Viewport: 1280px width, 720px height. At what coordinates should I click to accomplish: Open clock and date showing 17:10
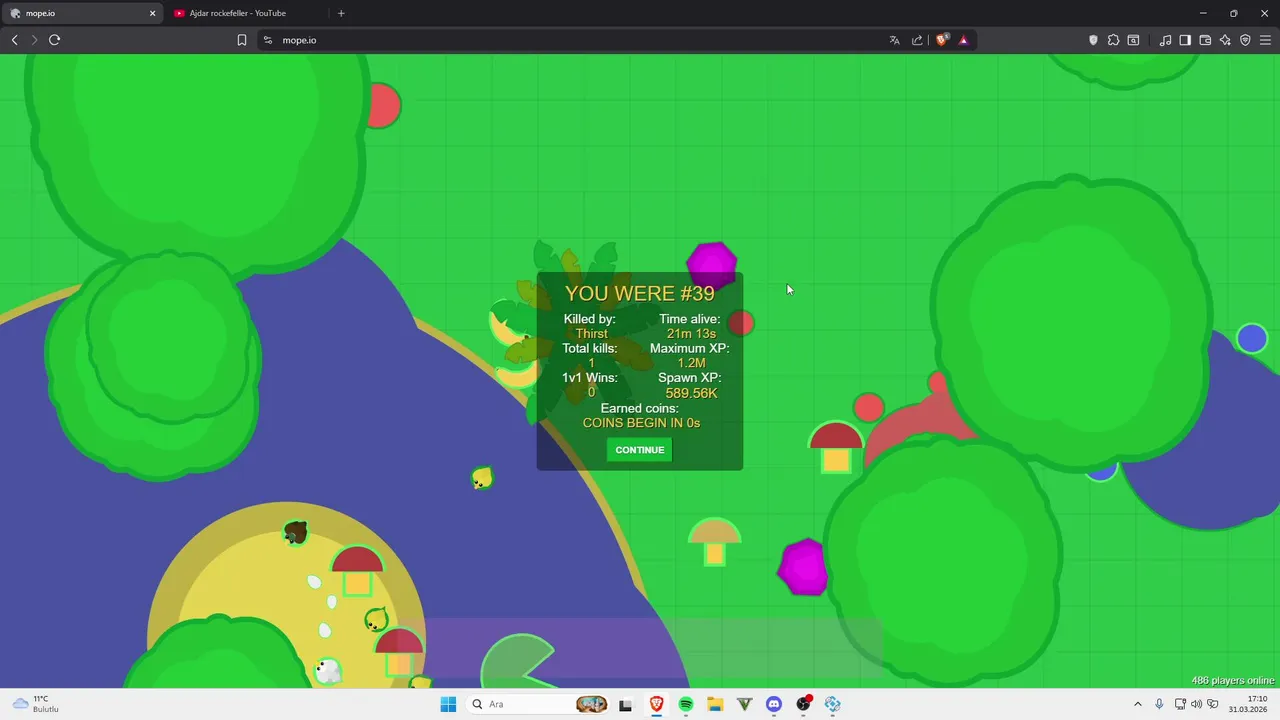1248,704
